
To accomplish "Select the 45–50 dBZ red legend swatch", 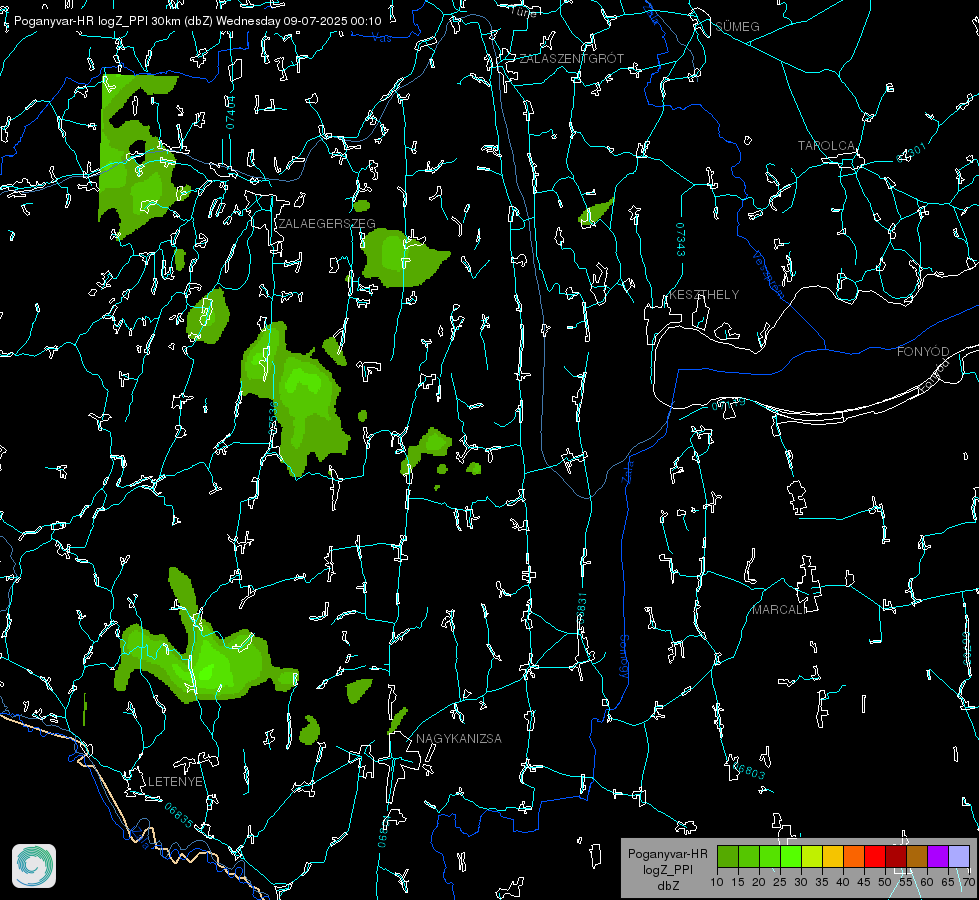I will coord(875,856).
